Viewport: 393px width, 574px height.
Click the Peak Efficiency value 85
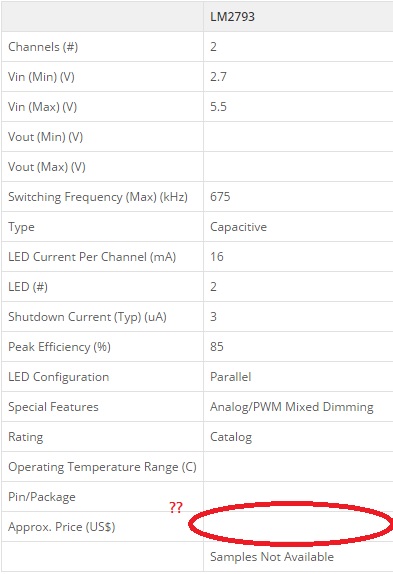[217, 347]
